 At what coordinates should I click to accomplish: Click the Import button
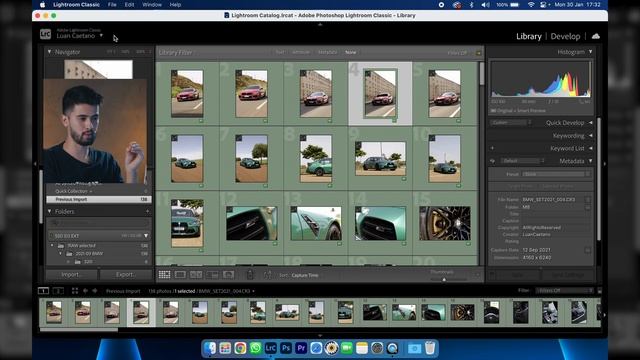pos(71,275)
